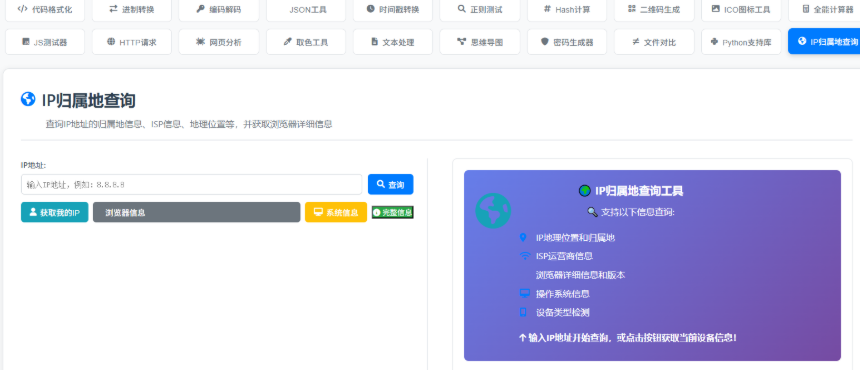Click the location pin icon for IP地理位置
The height and width of the screenshot is (370, 860).
524,237
